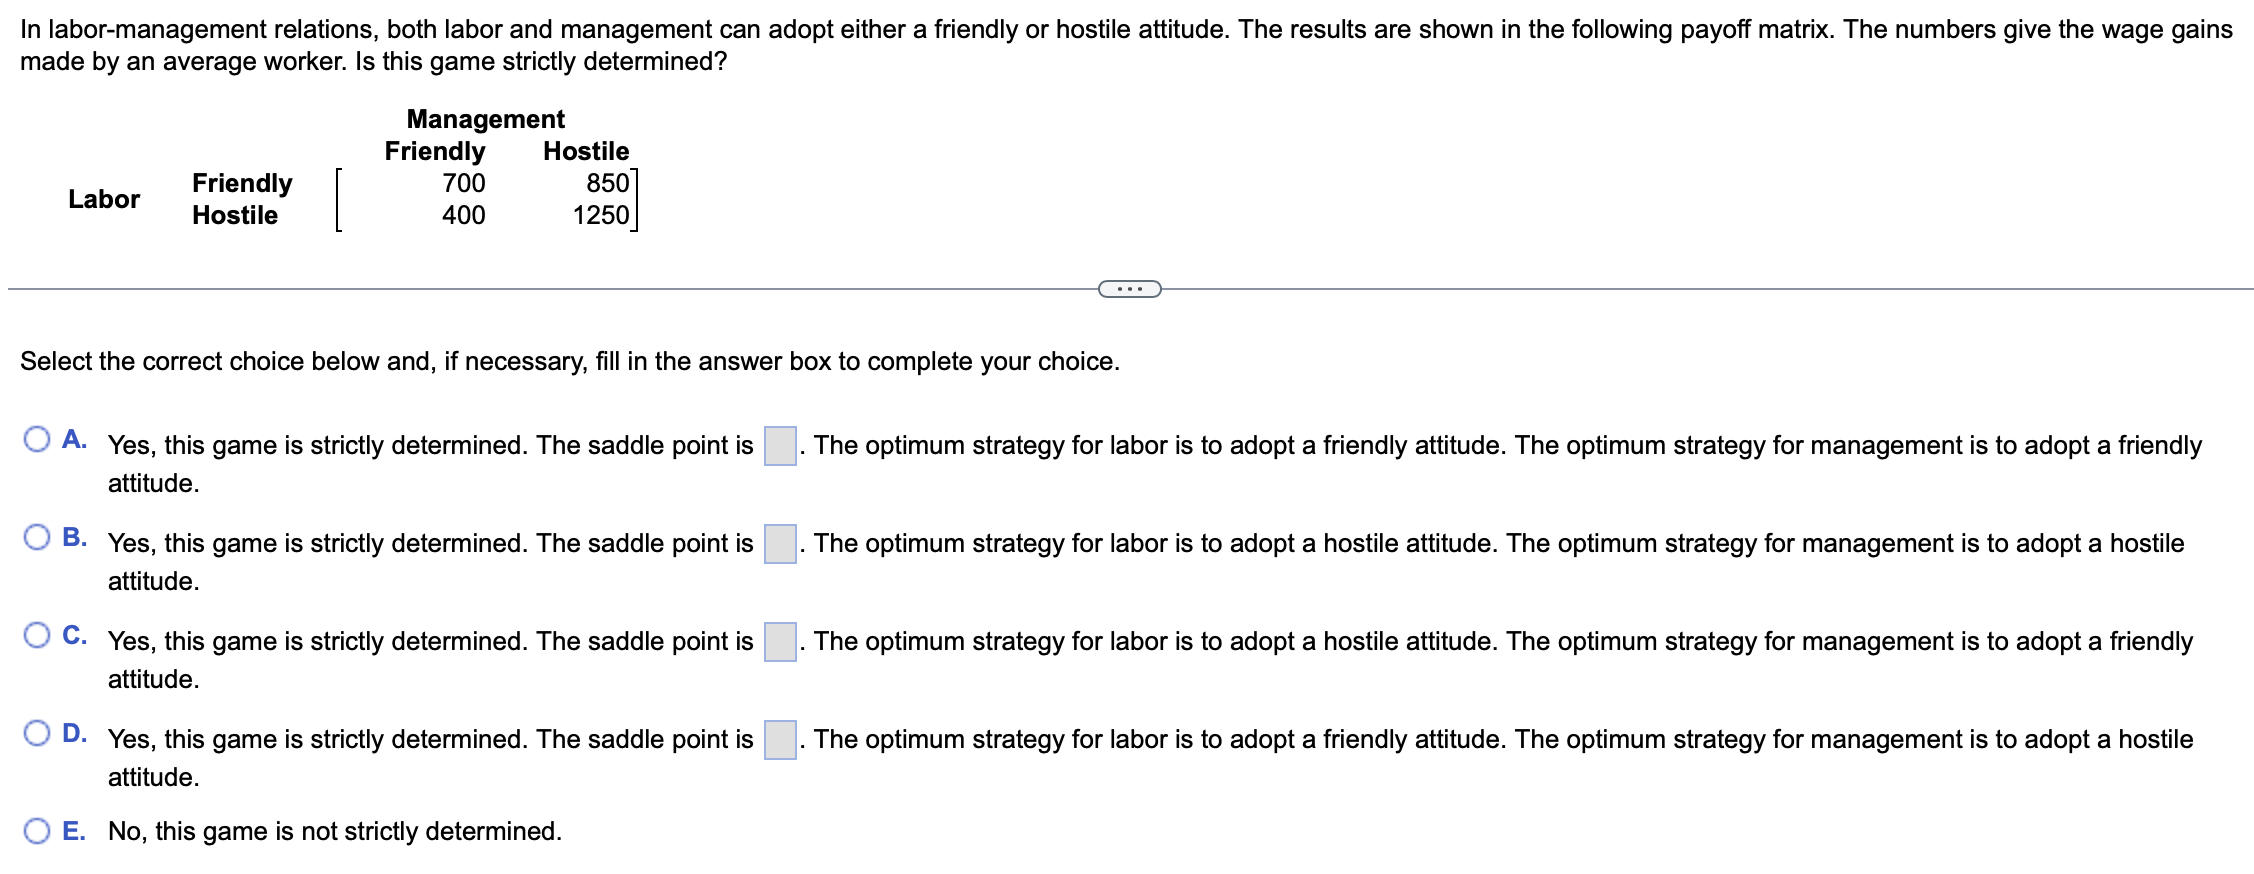
Task: Focus the saddle point answer box in choice B
Action: [780, 544]
